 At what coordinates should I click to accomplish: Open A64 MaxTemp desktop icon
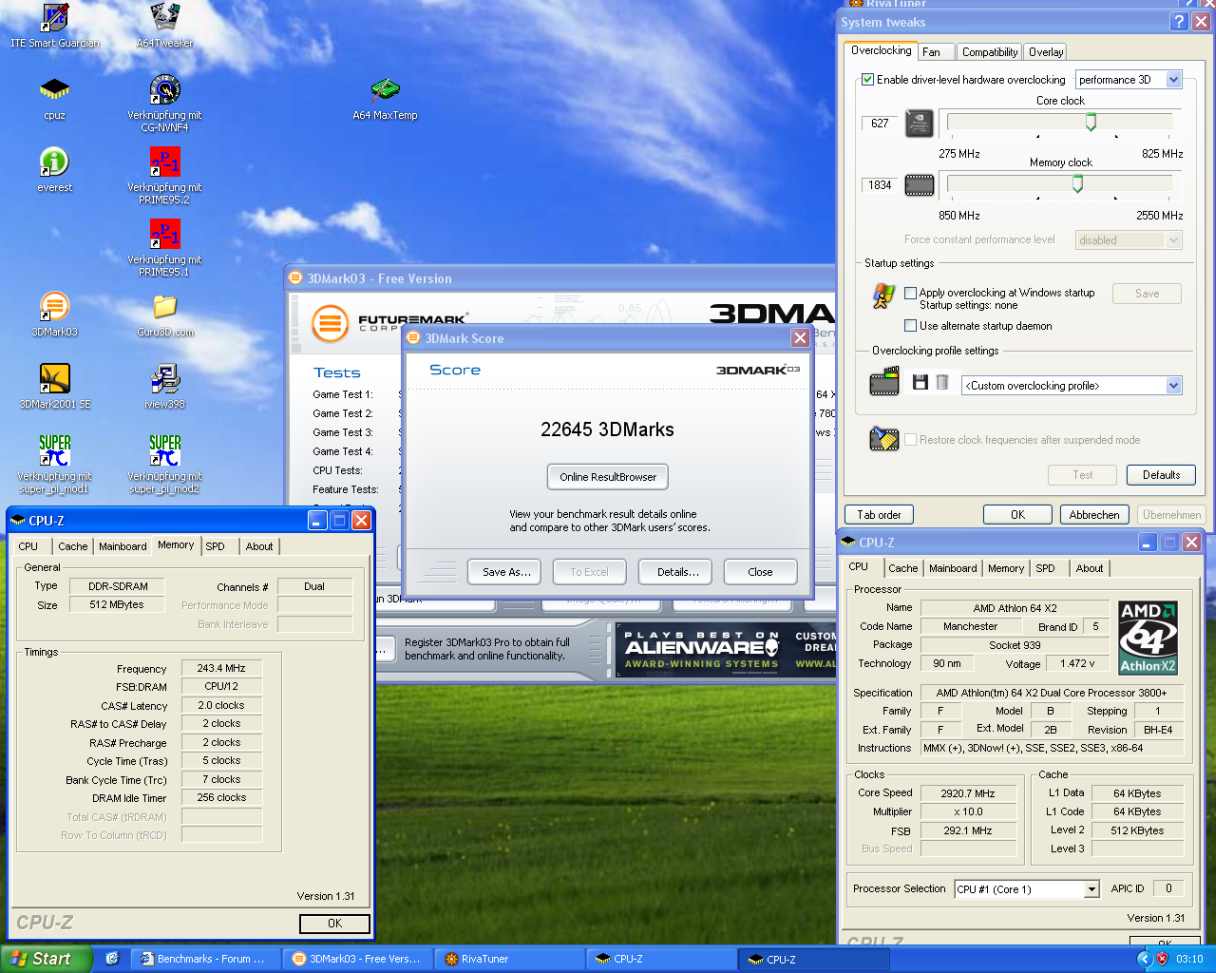point(385,90)
